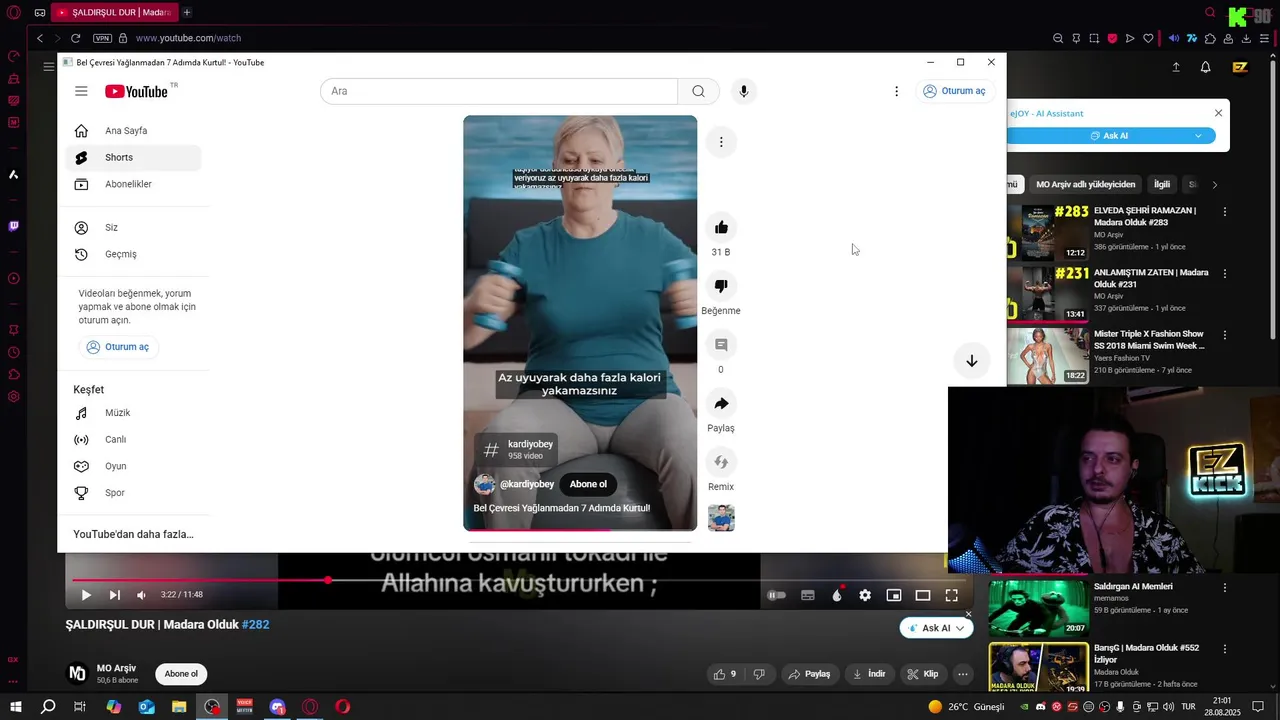
Task: Open Opera extensions cube icon
Action: tap(1210, 38)
